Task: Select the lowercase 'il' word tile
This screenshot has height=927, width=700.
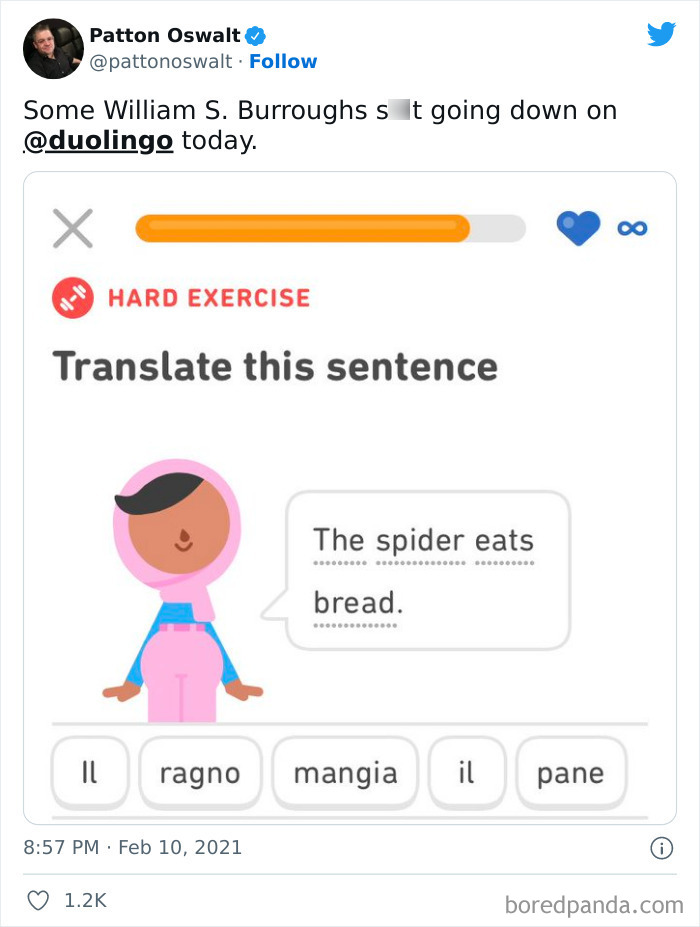Action: pos(467,771)
